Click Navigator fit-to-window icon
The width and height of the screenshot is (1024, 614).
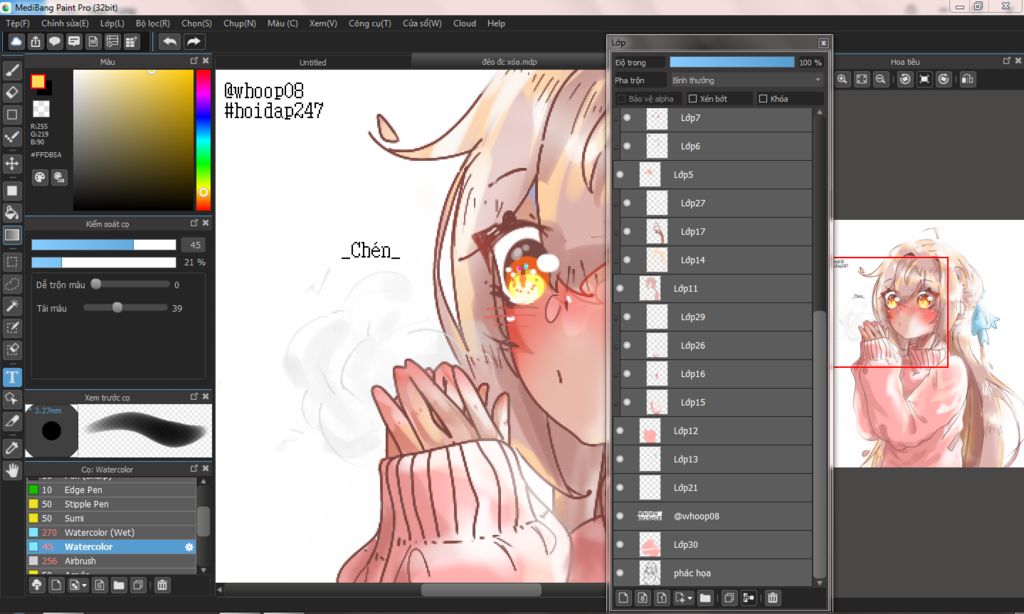click(x=862, y=79)
